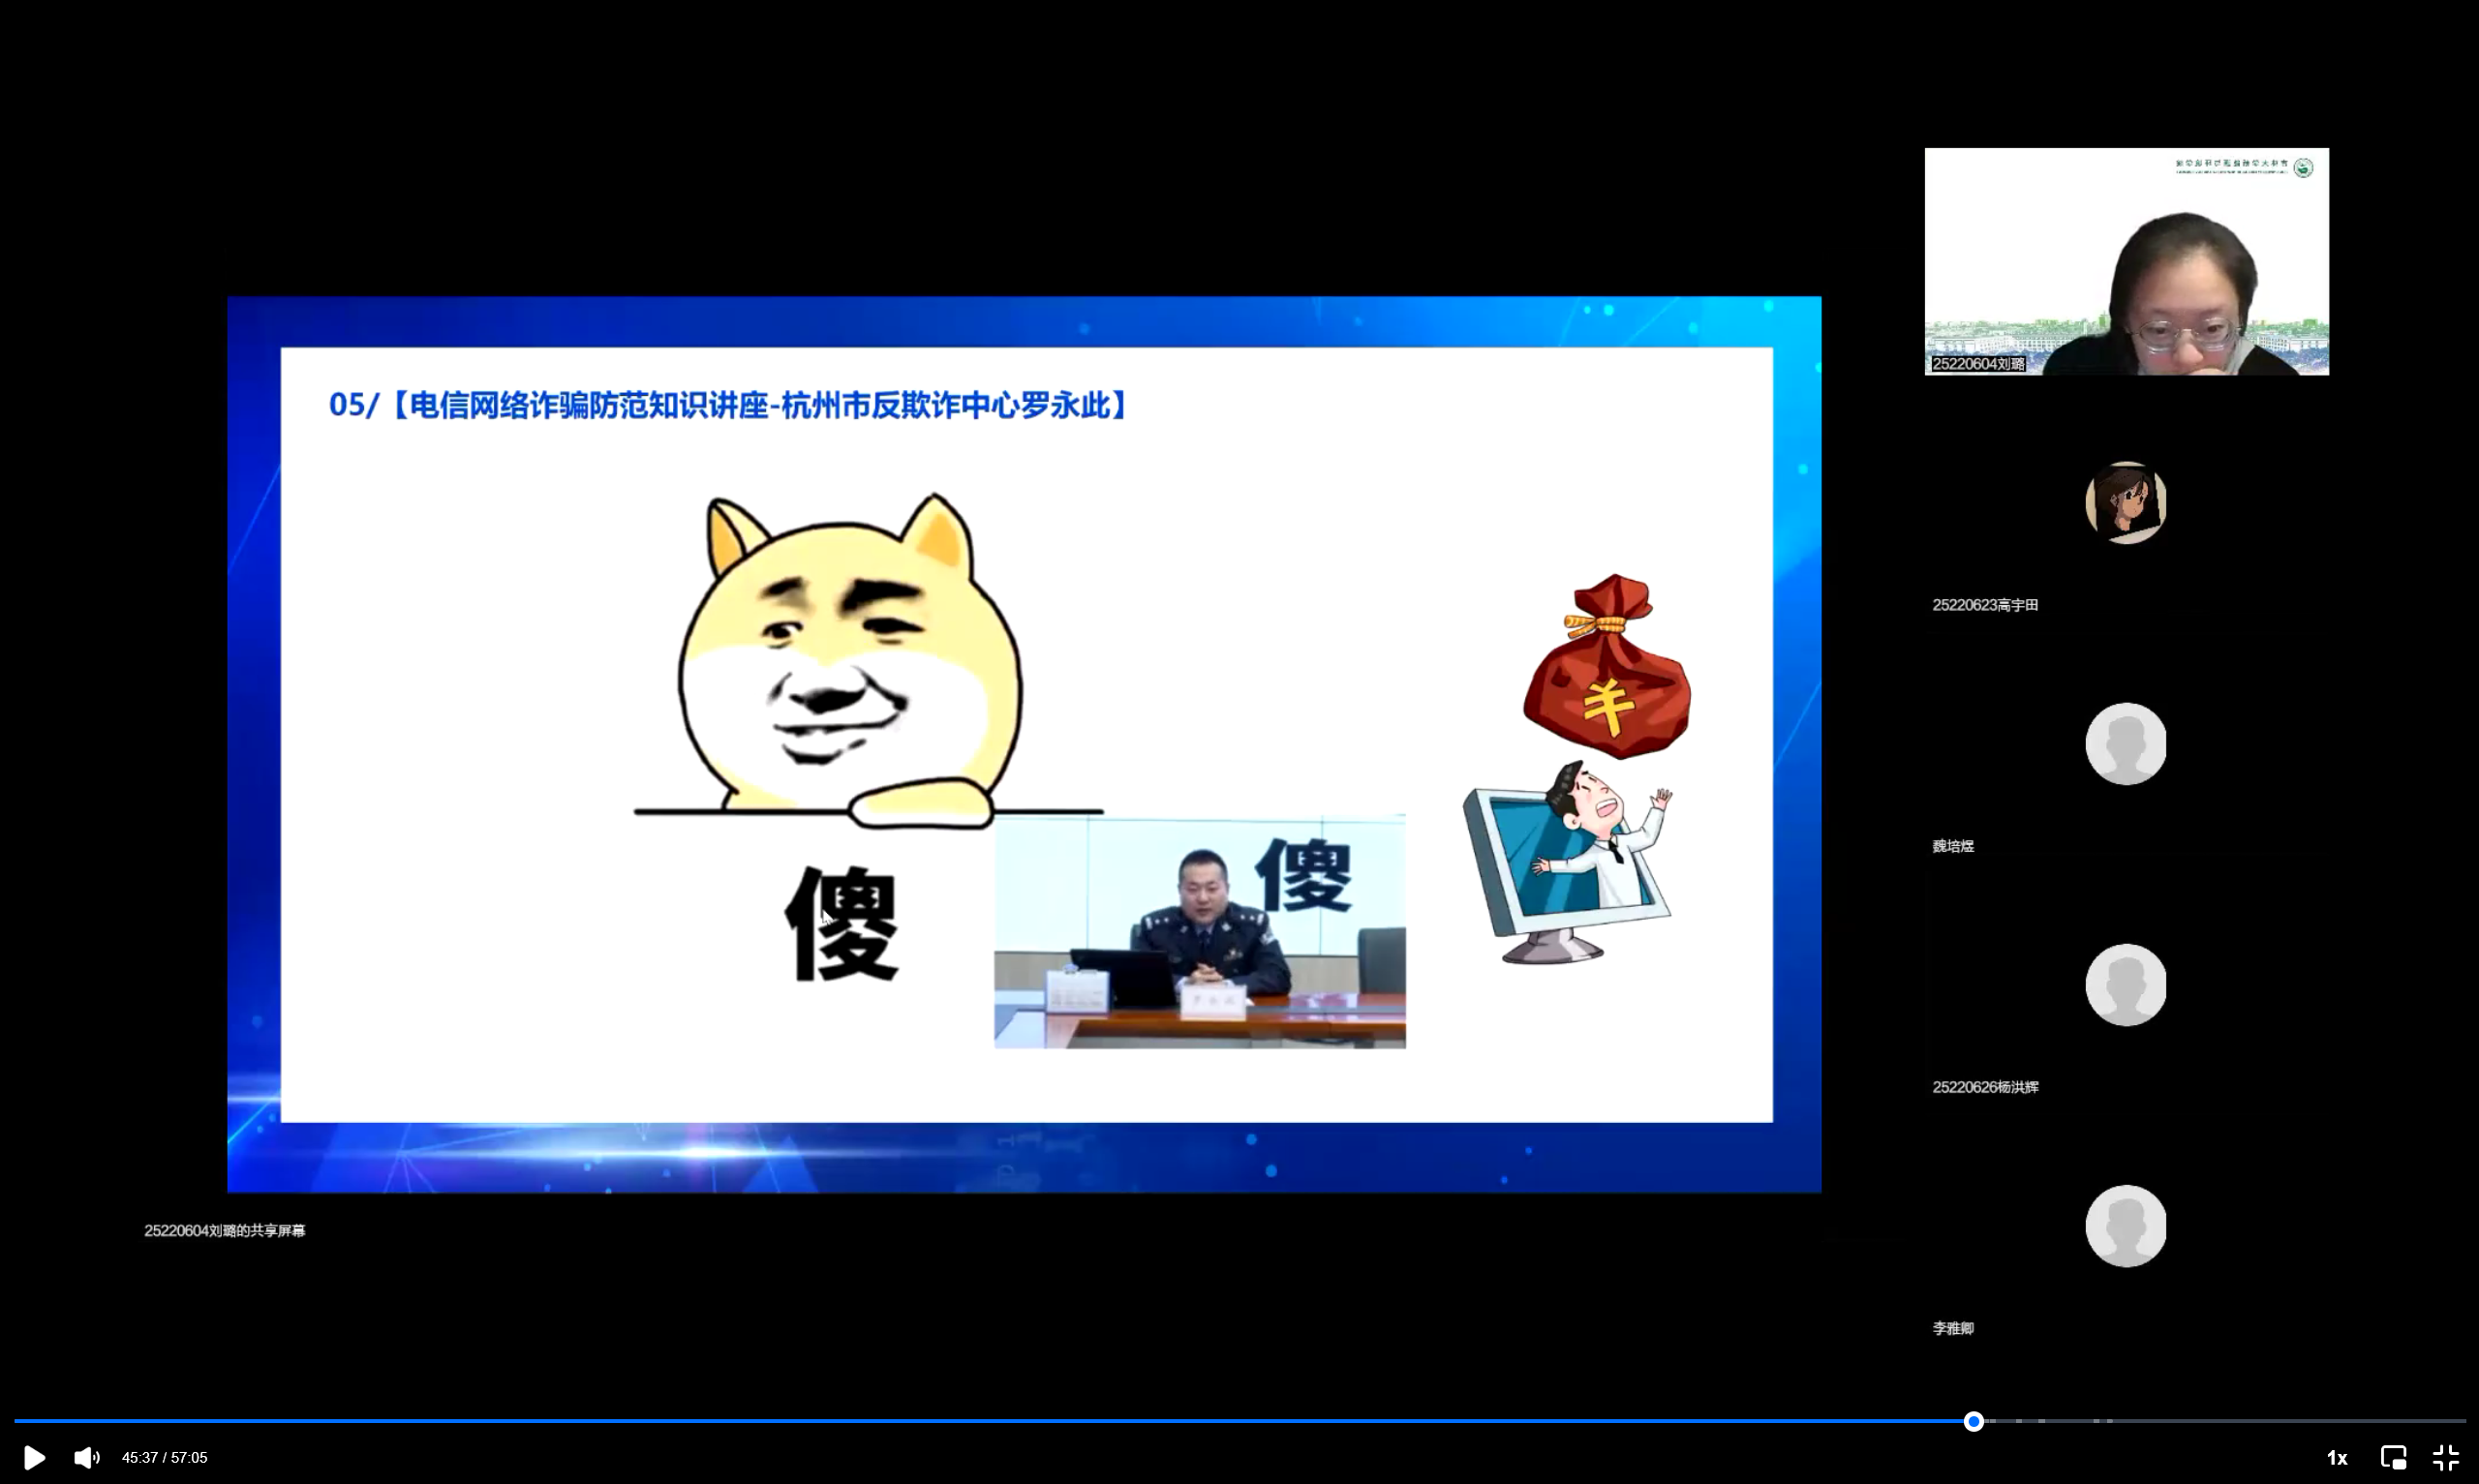2479x1484 pixels.
Task: Click the 25220604刘璐的共享屏幕 label
Action: 224,1230
